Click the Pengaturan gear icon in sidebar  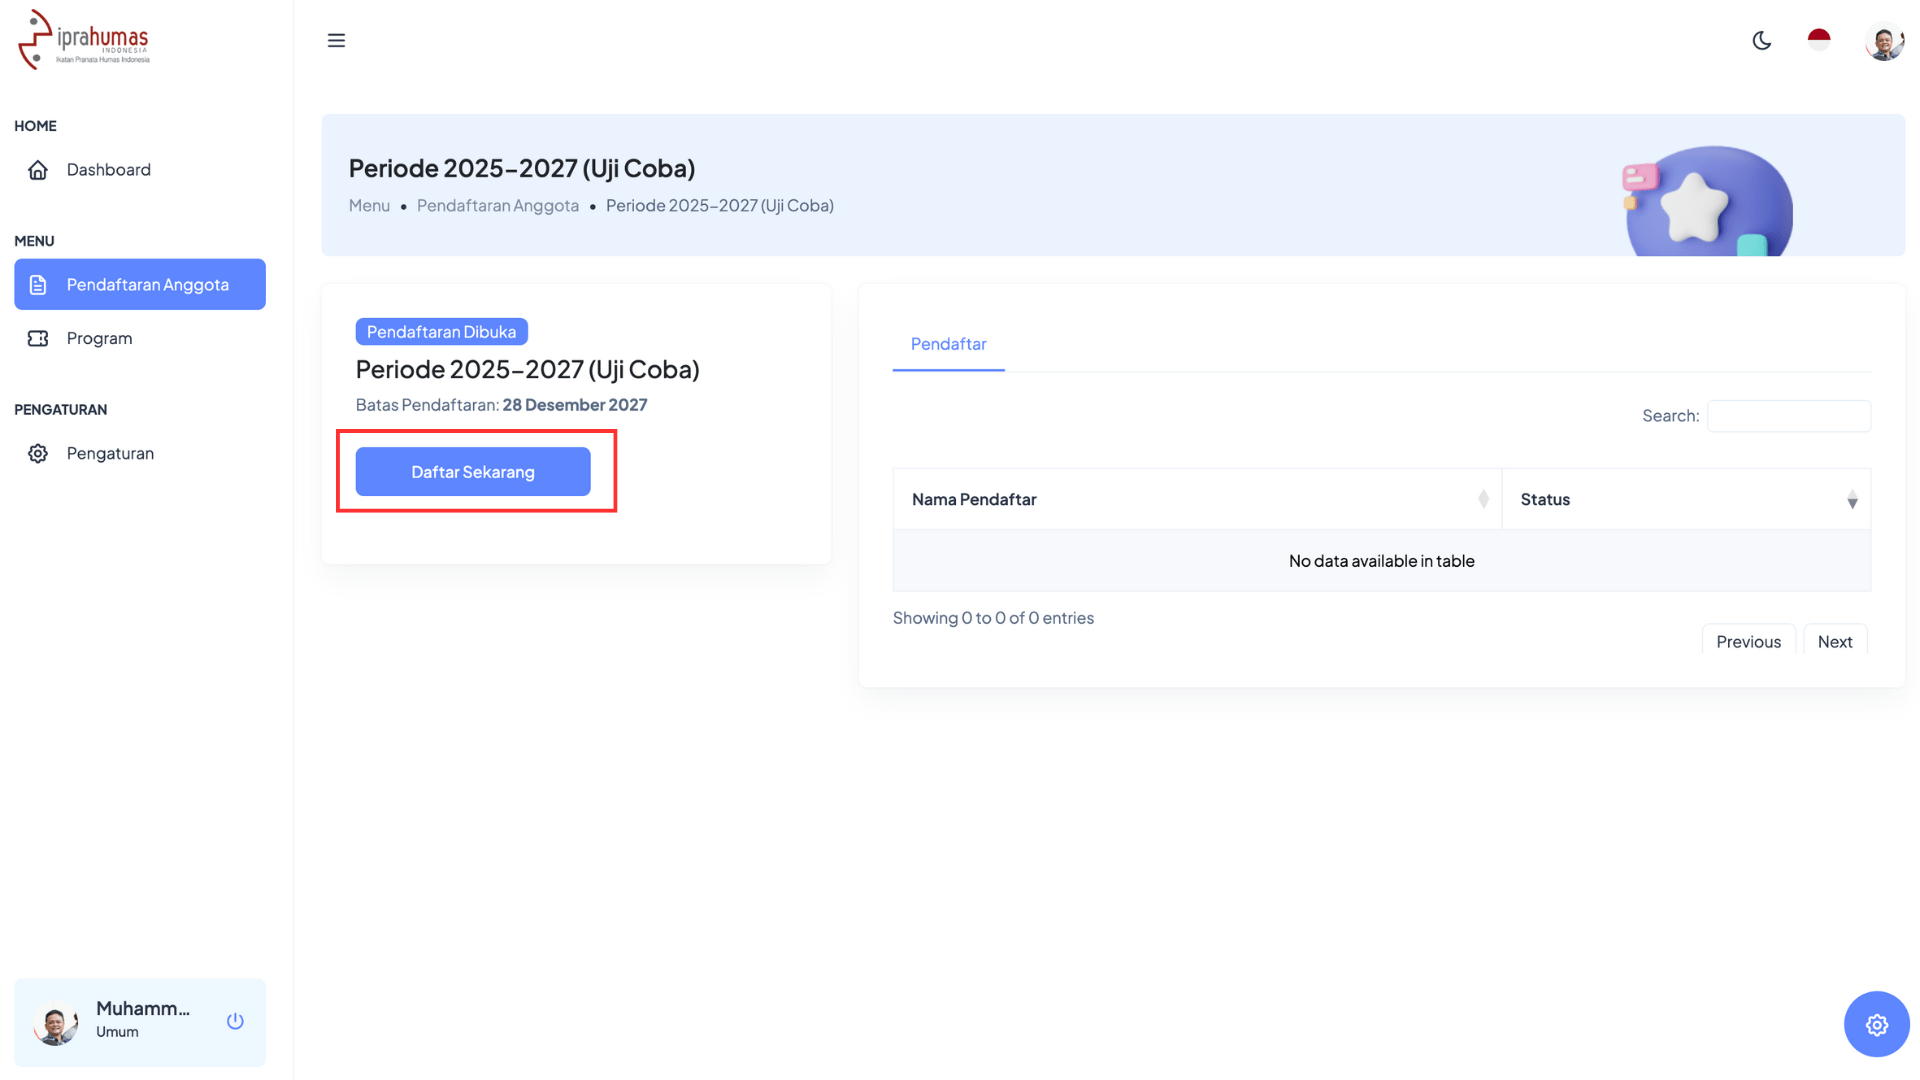click(38, 454)
